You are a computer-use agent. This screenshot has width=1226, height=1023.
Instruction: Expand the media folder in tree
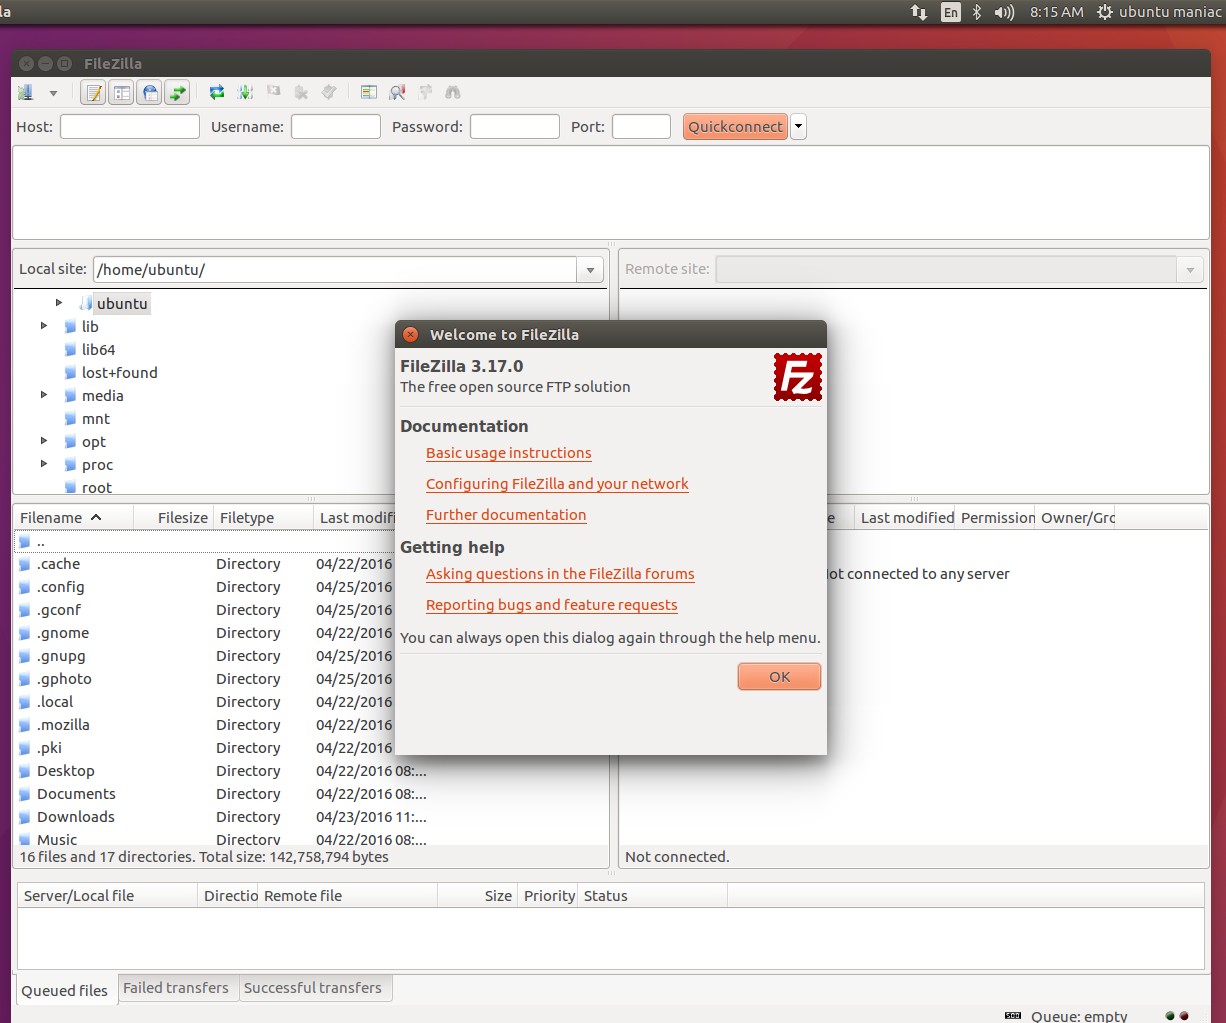coord(44,395)
